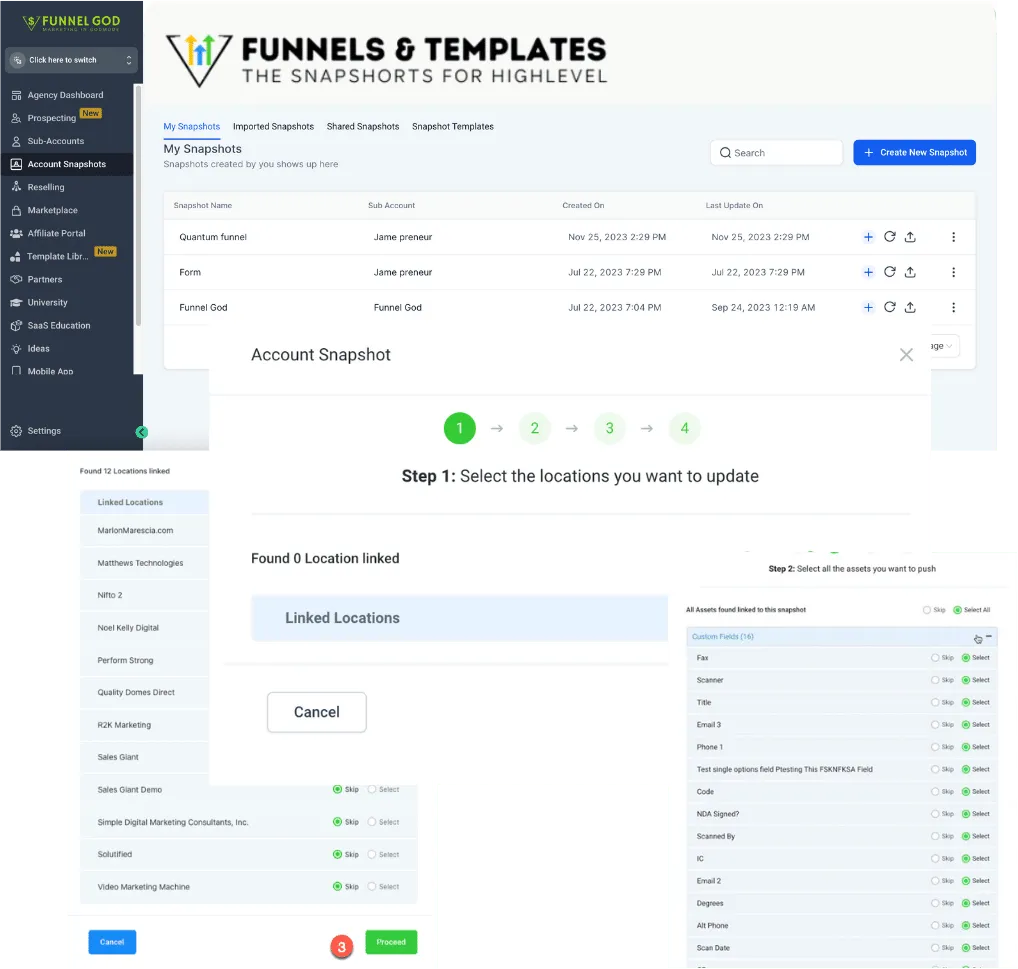Go to wizard step 4
1018x969 pixels.
tap(684, 428)
